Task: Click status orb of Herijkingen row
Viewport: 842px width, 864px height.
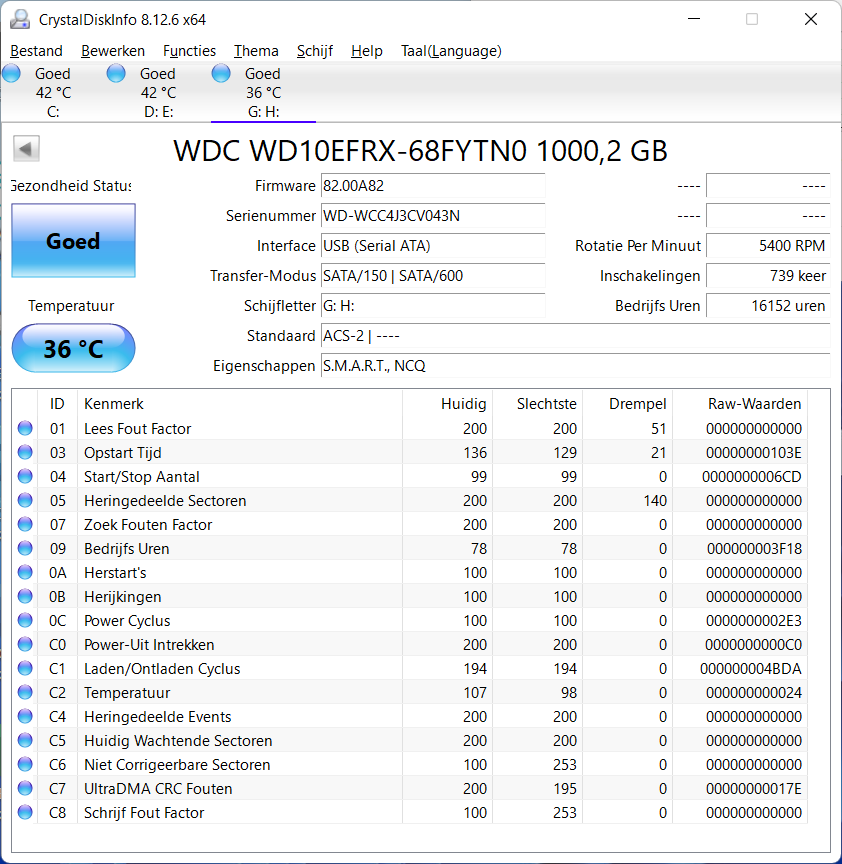Action: [25, 596]
